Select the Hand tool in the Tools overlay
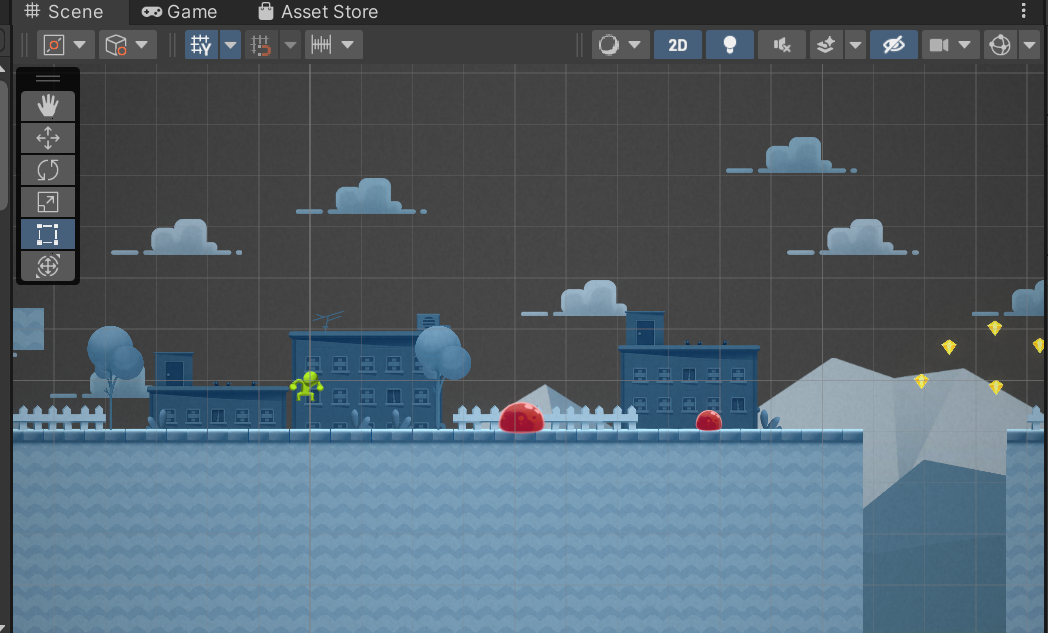Screen dimensions: 1048x633 [47, 105]
